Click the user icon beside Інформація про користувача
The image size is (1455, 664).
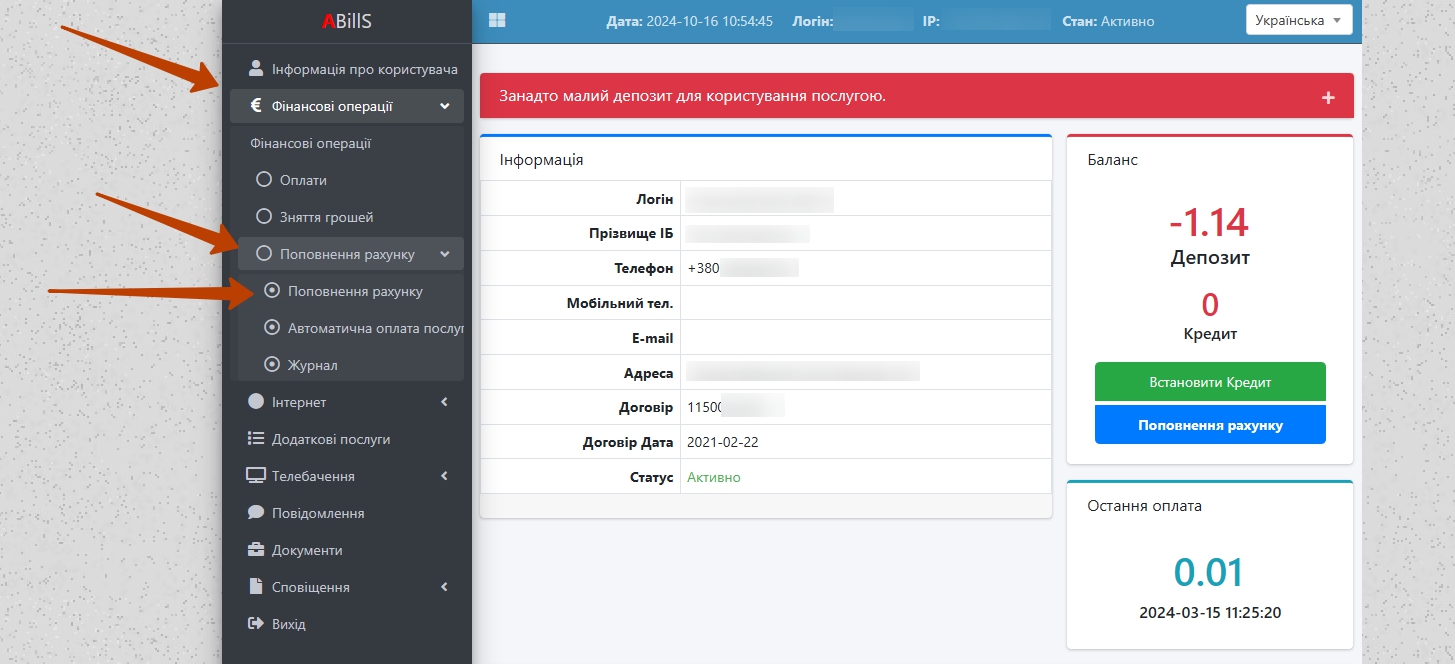(x=256, y=69)
